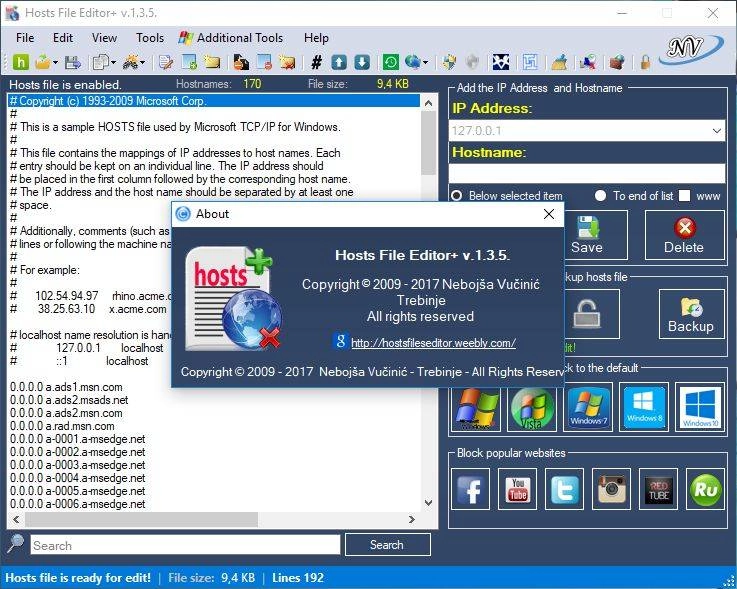Expand the open-folder toolbar dropdown arrow
The height and width of the screenshot is (589, 737).
[55, 62]
